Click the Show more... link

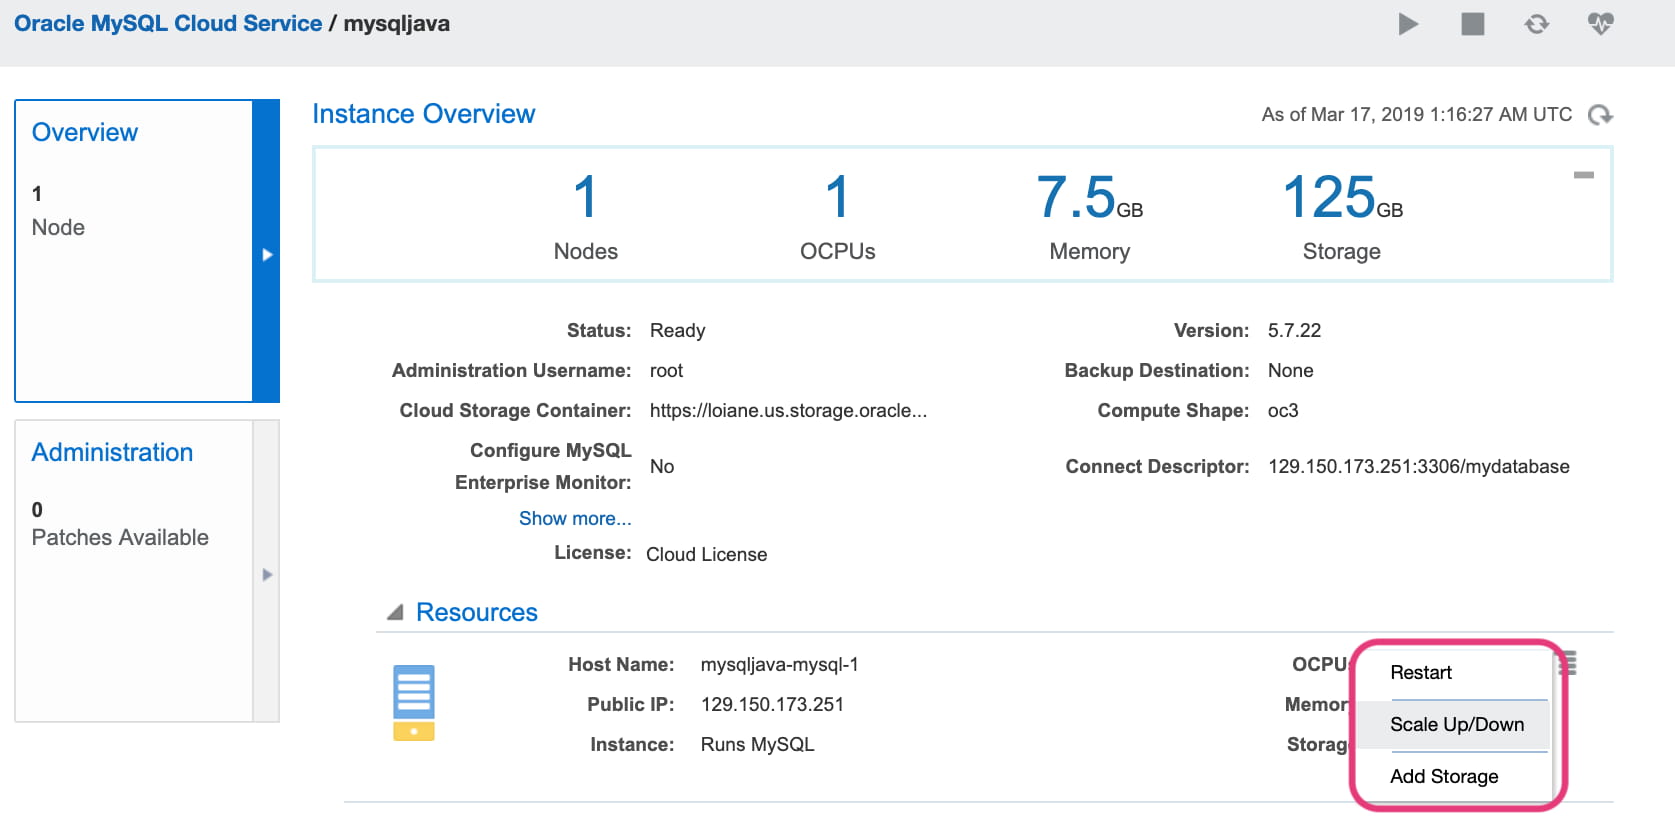[x=575, y=518]
